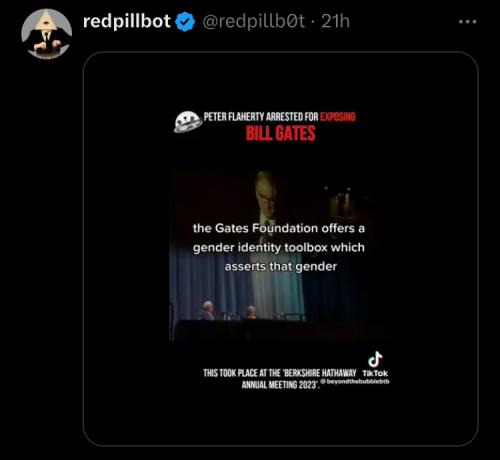Image resolution: width=500 pixels, height=460 pixels.
Task: Select the redpillbot display name
Action: point(127,21)
